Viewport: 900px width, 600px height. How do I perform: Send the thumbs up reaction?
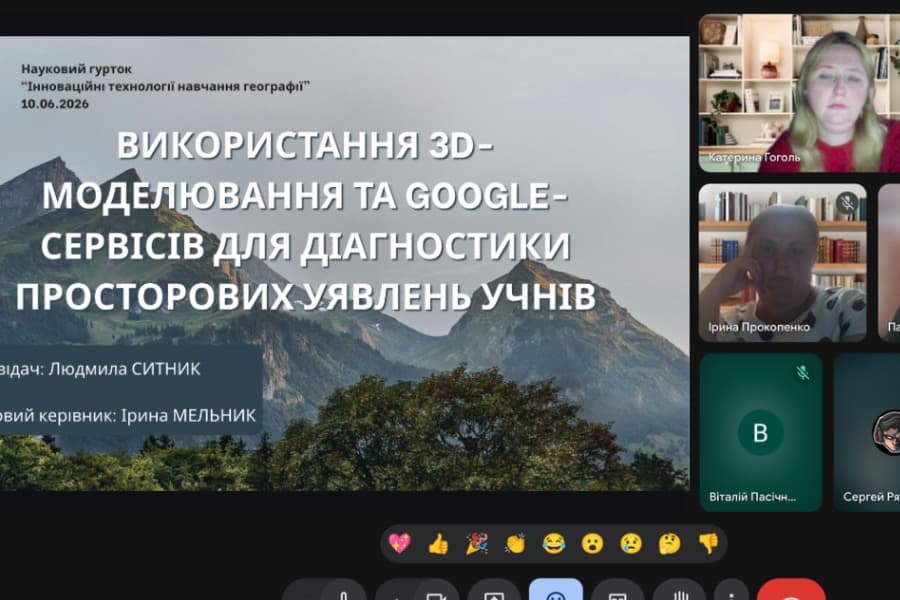tap(439, 543)
